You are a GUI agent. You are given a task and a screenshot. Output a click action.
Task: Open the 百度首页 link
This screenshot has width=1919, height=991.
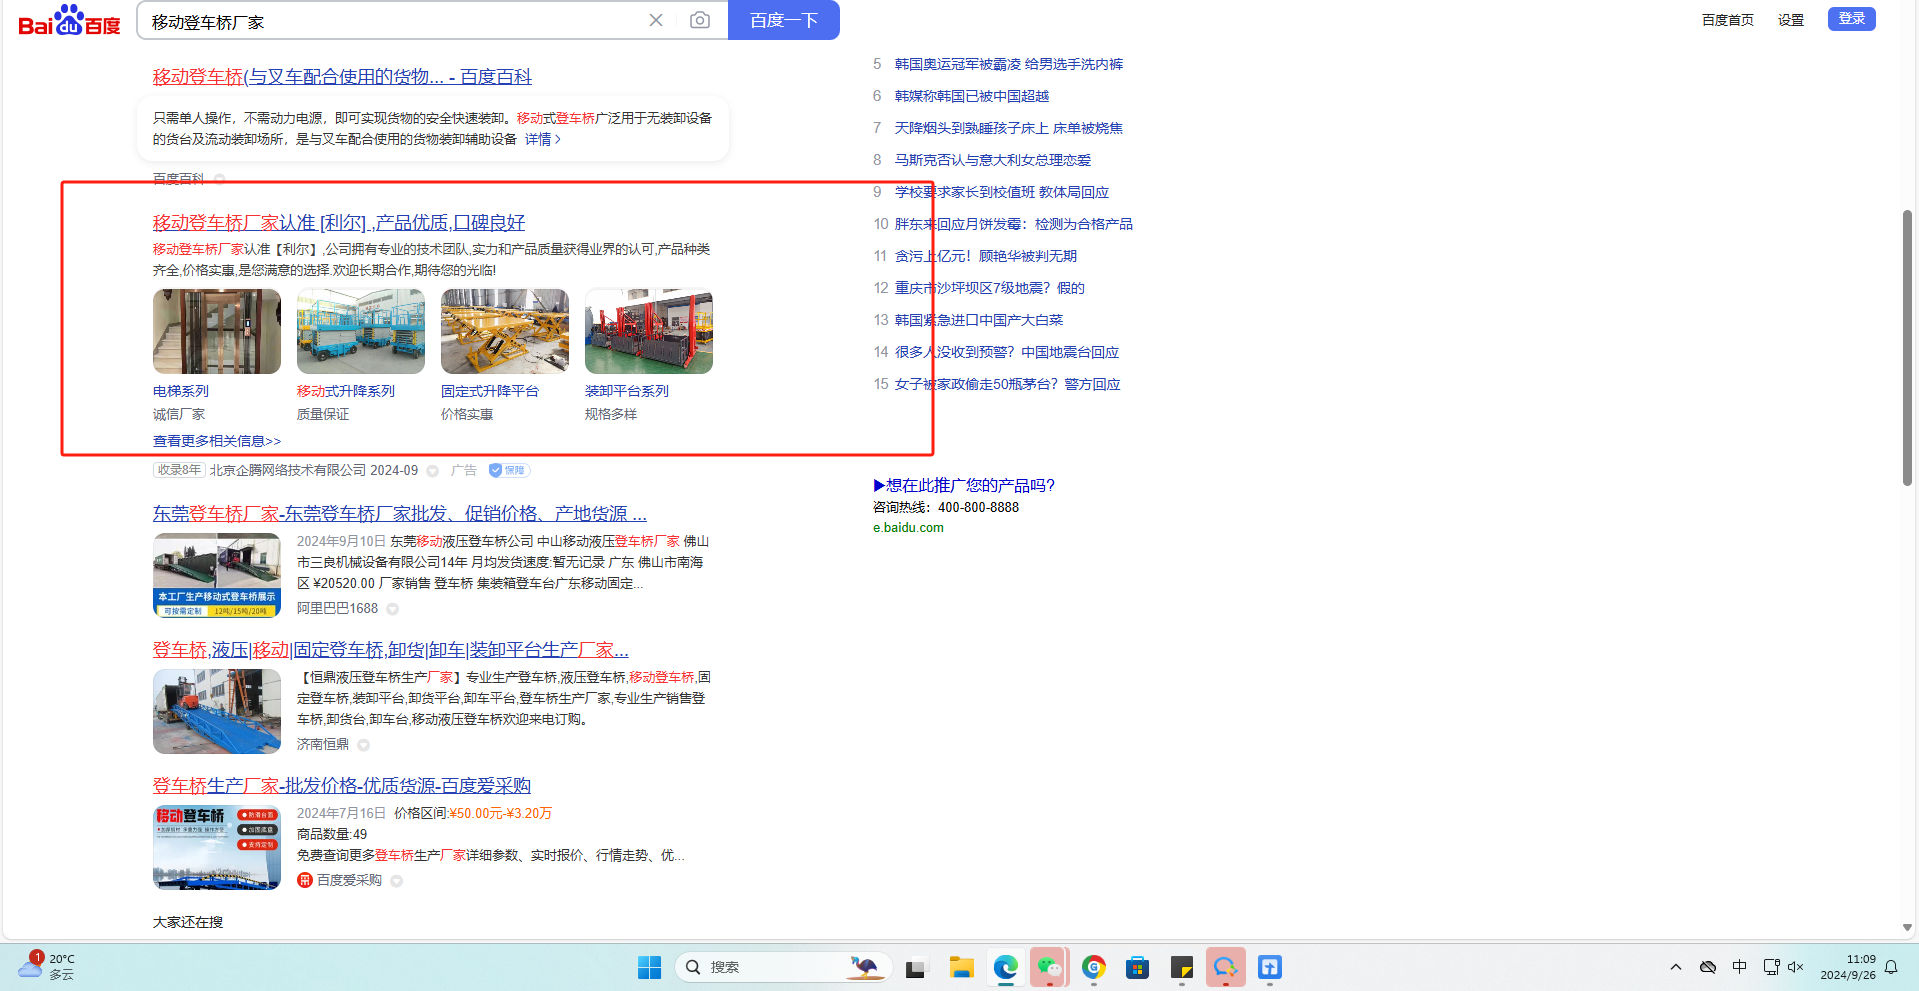coord(1728,20)
